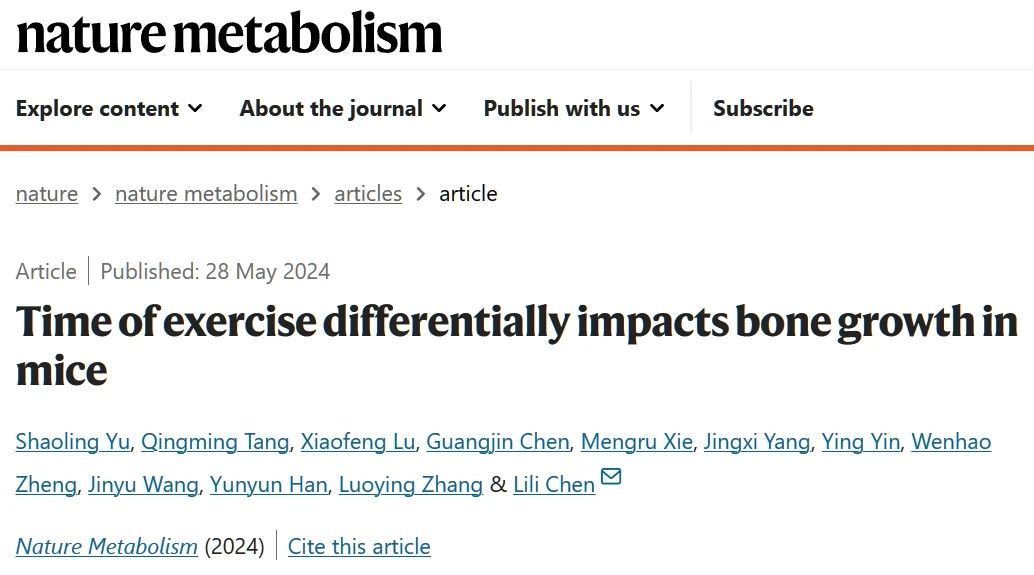The image size is (1034, 575).
Task: Open author Qingming Tang's profile
Action: (215, 442)
